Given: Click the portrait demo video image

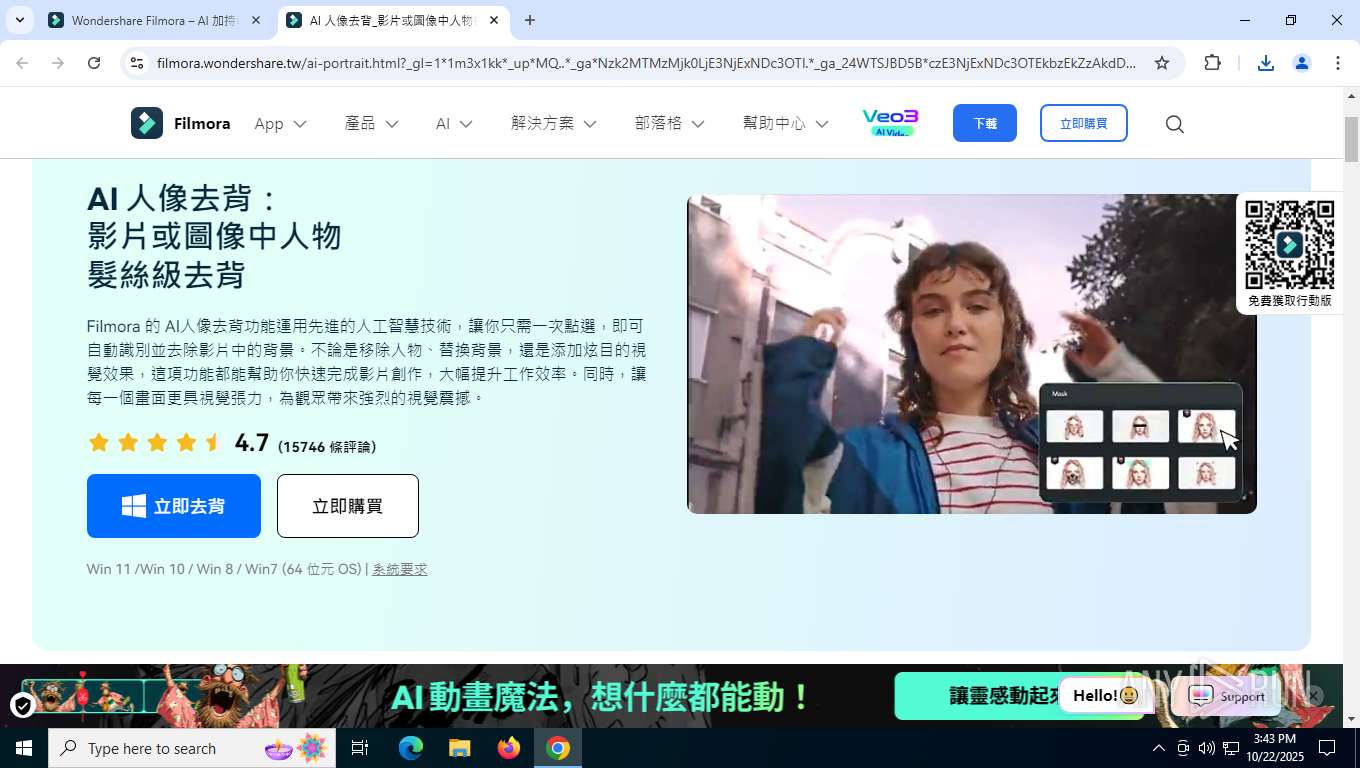Looking at the screenshot, I should [972, 354].
